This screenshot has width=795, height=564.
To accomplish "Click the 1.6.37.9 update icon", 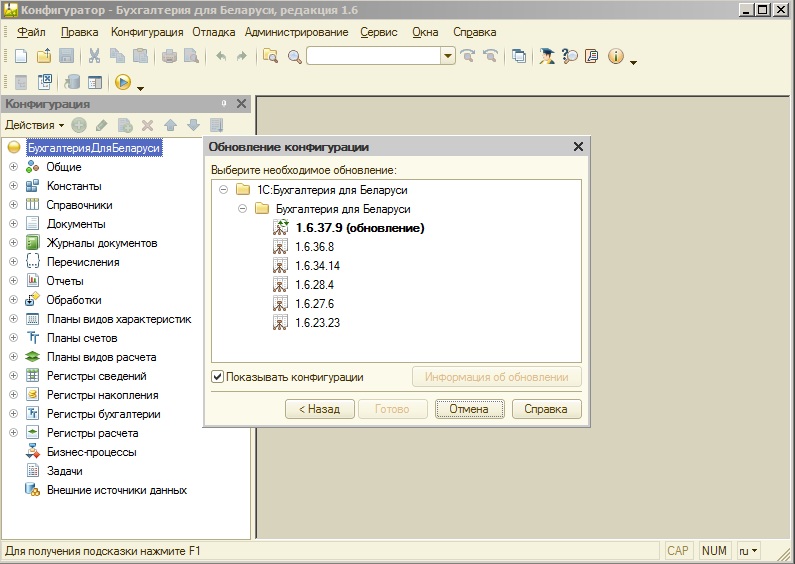I will click(280, 228).
